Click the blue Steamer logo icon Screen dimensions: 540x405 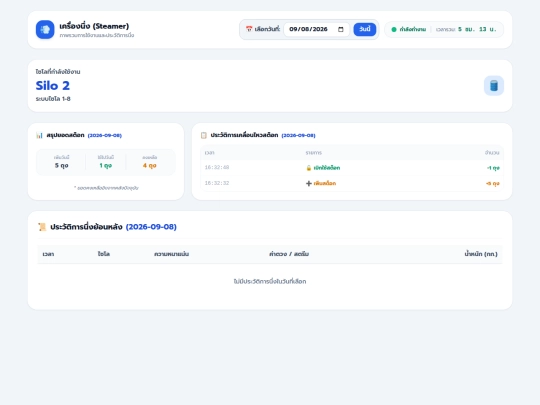point(45,30)
